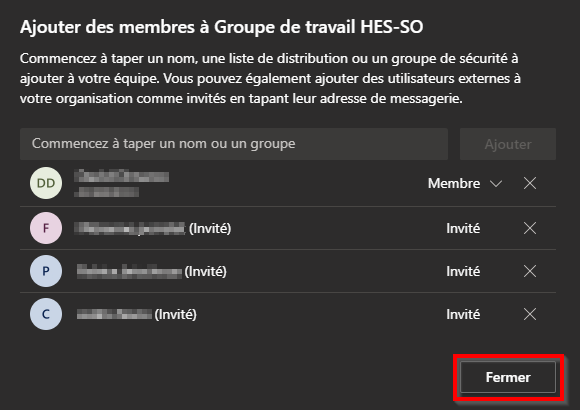The image size is (580, 410).
Task: Select the (Invité) name in P row
Action: click(152, 271)
